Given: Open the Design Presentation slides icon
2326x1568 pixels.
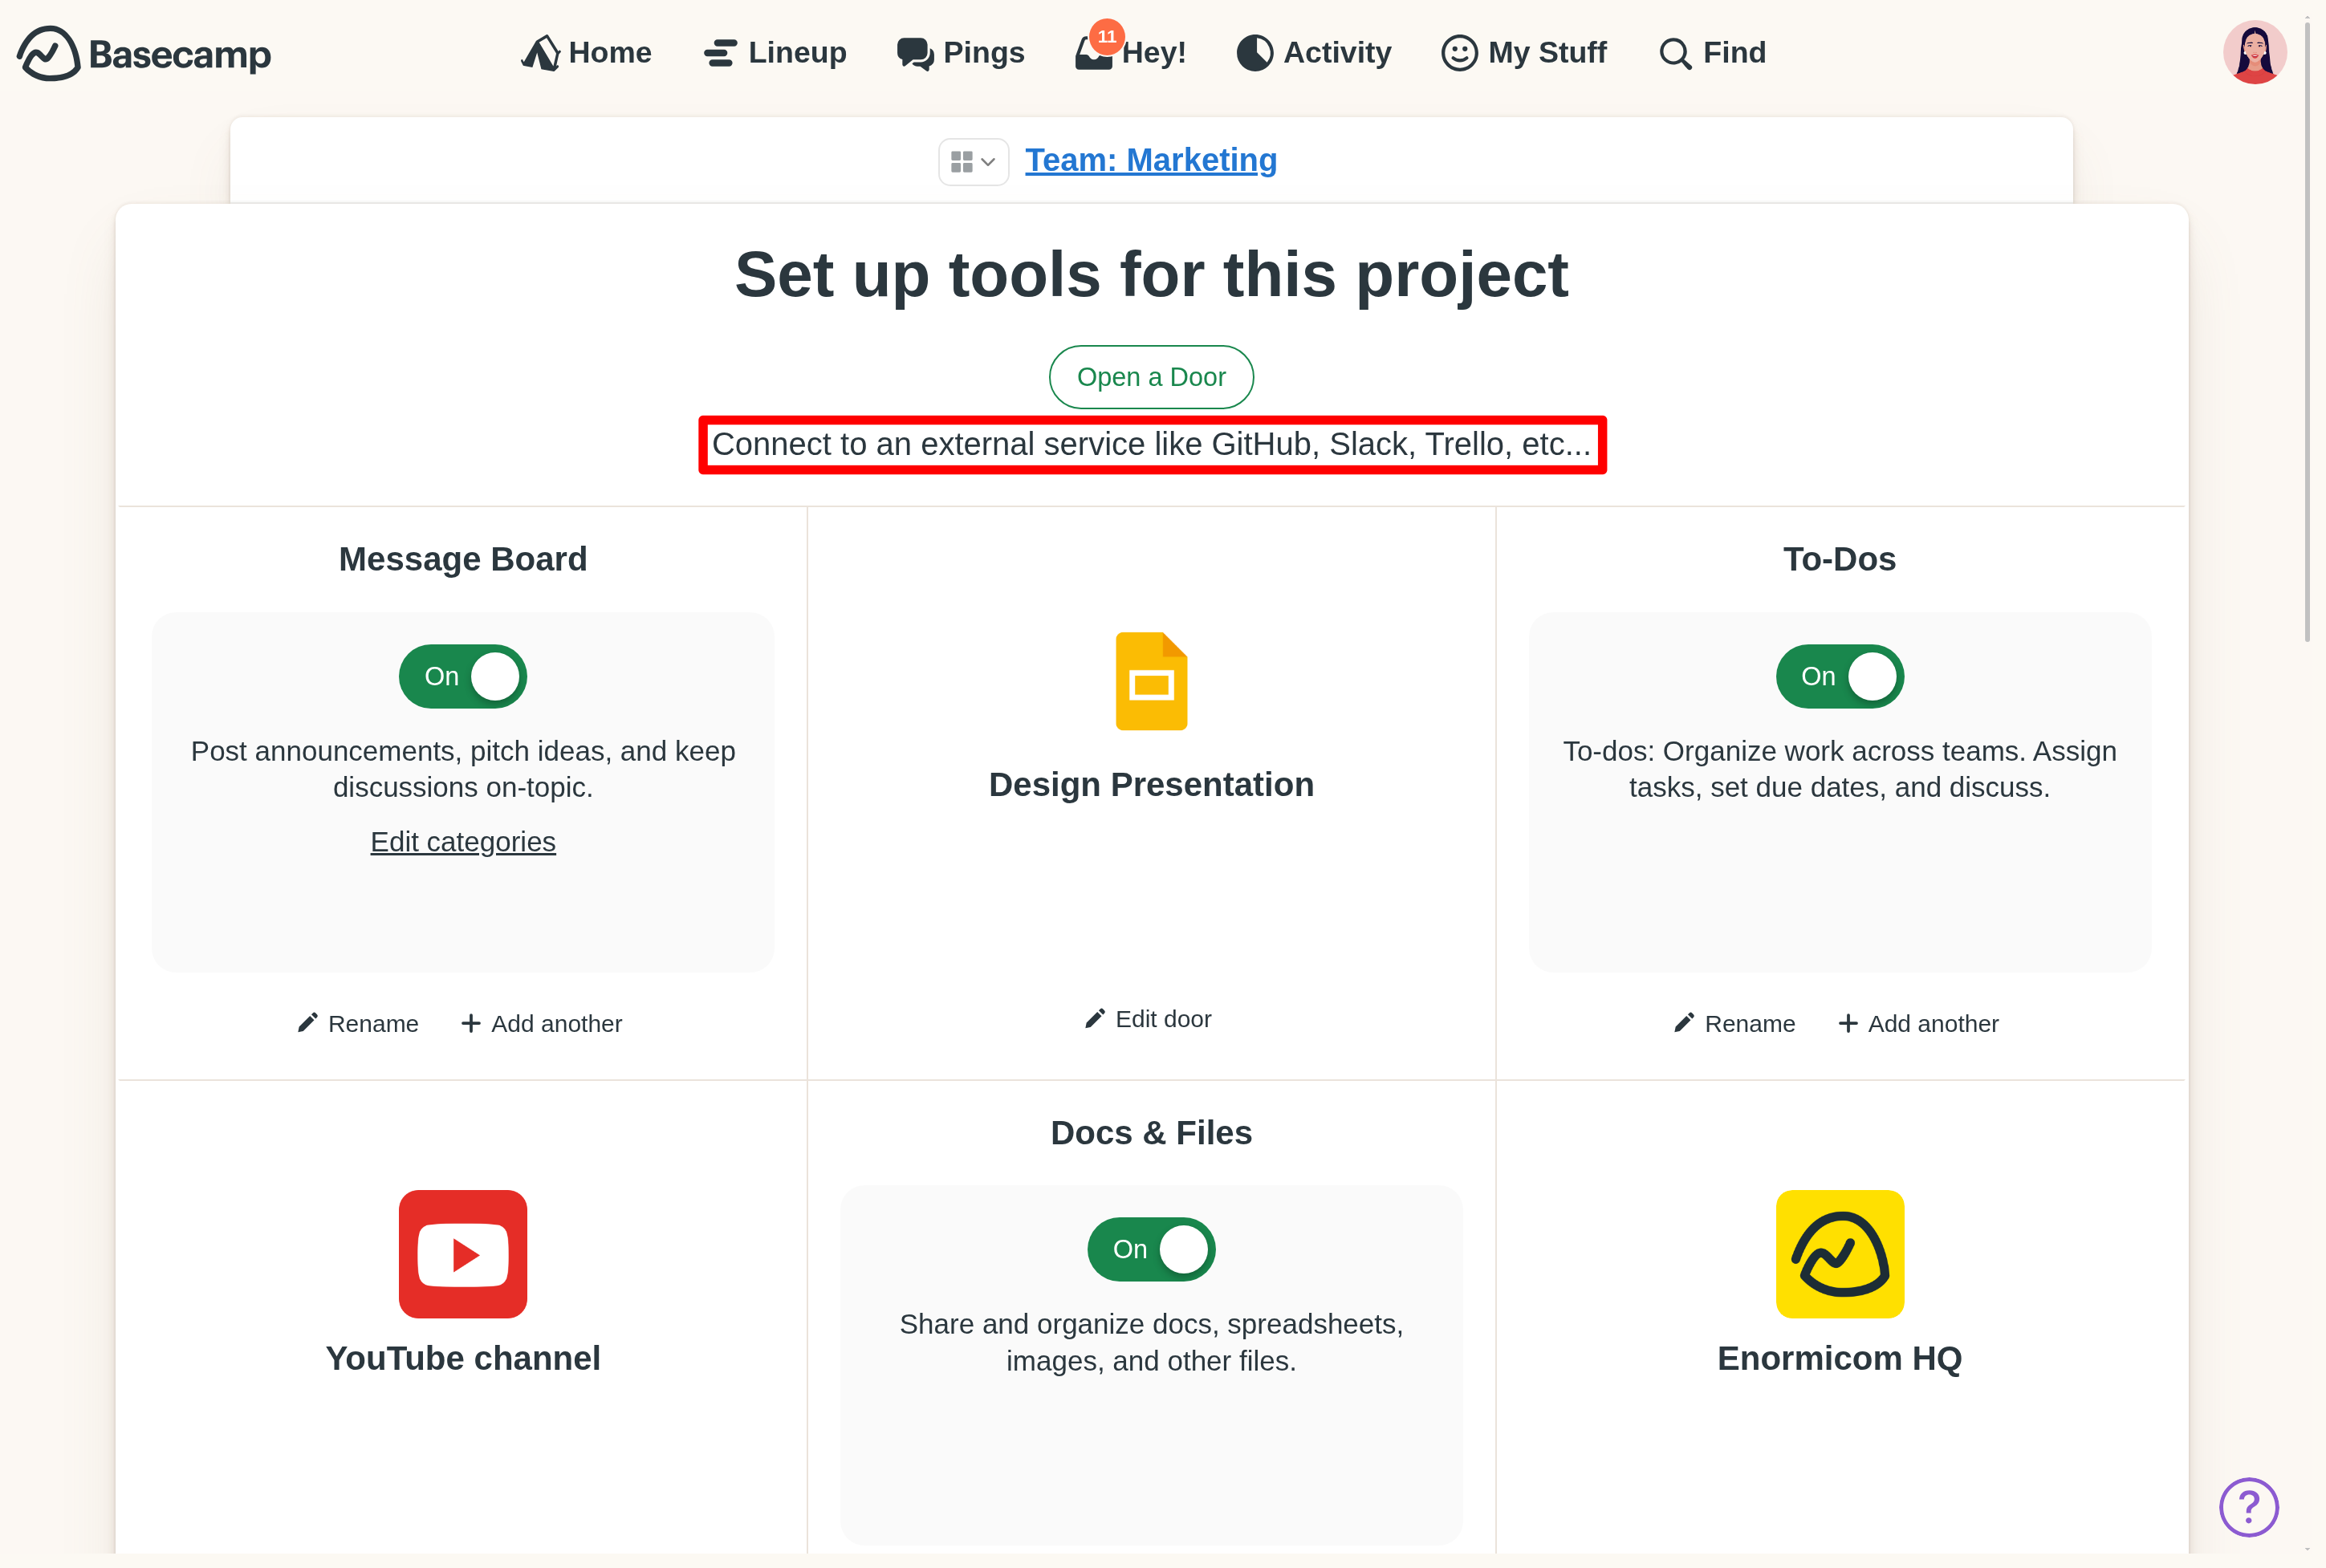Looking at the screenshot, I should pyautogui.click(x=1151, y=681).
